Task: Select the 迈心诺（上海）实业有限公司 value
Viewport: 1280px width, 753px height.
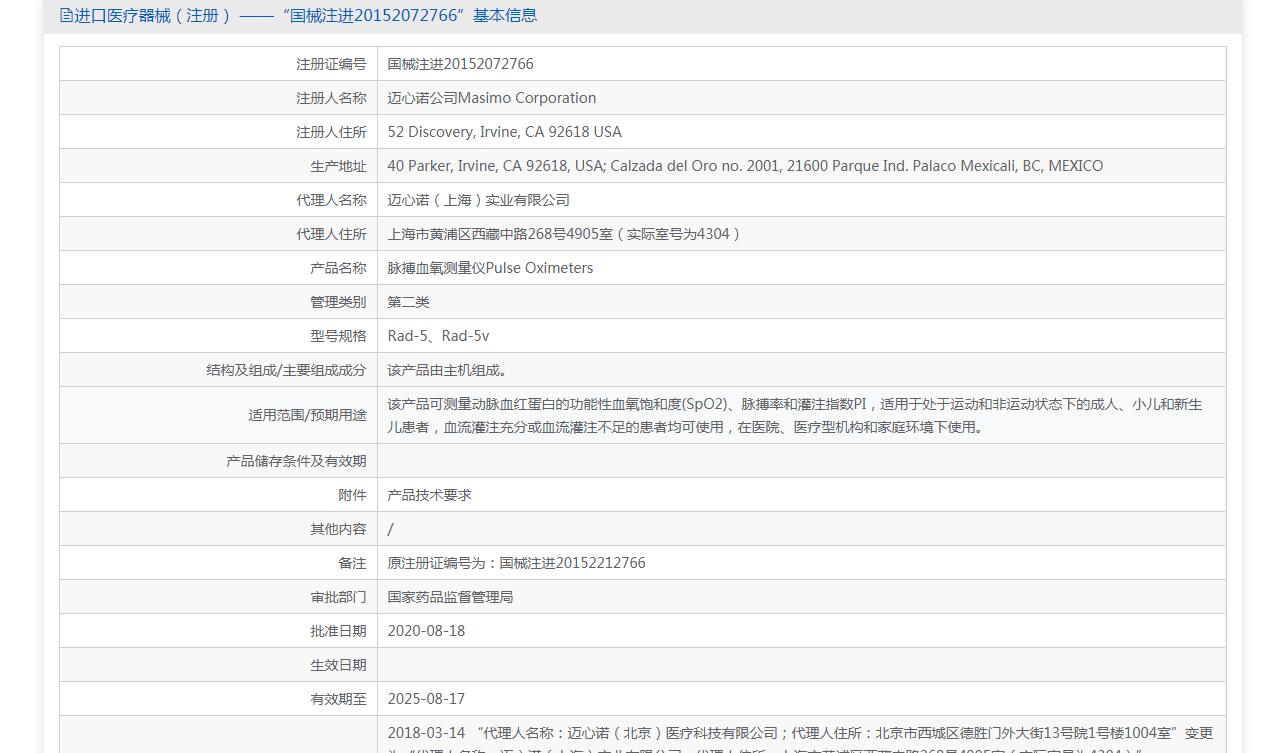Action: coord(479,200)
